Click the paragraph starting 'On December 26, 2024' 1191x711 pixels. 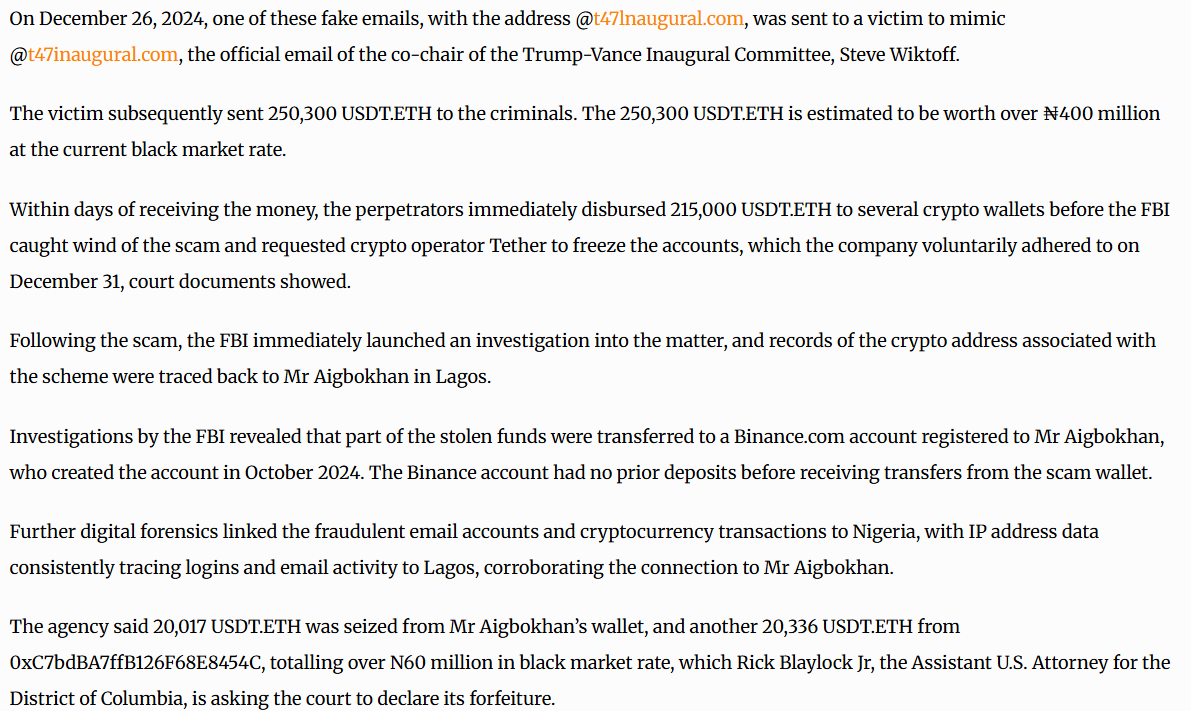(x=507, y=36)
